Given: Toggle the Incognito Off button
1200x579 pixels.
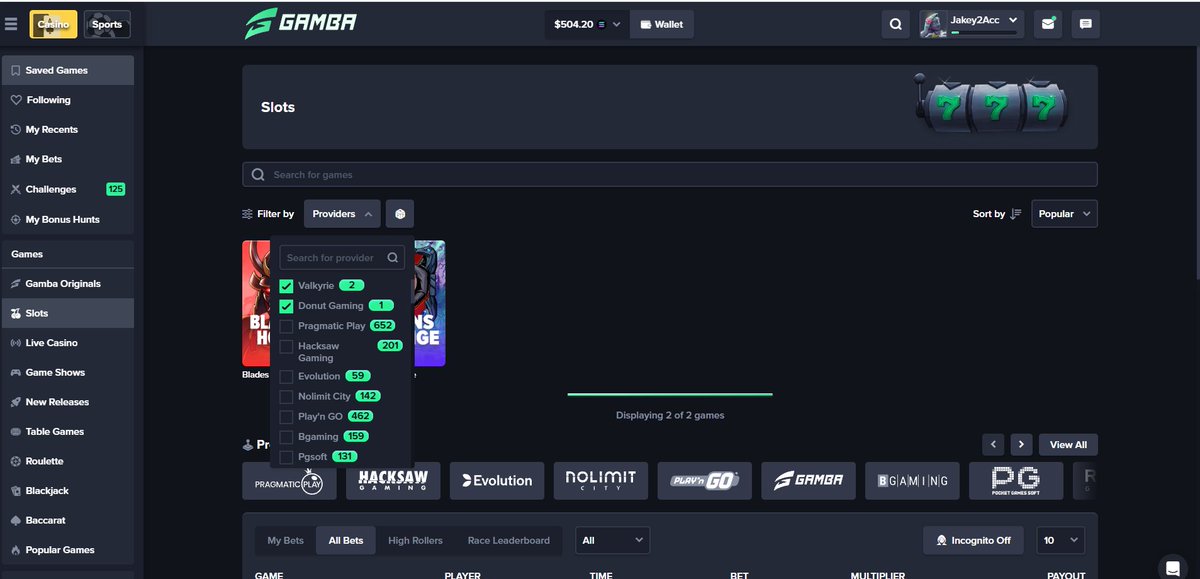Looking at the screenshot, I should (x=973, y=540).
